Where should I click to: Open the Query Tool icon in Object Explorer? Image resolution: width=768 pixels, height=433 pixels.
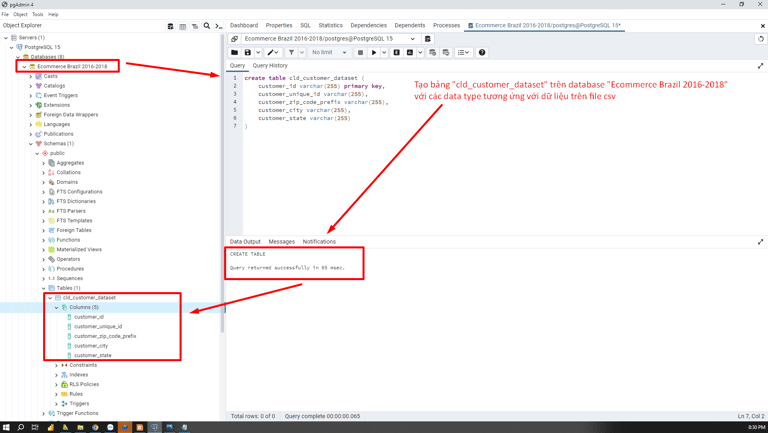[170, 26]
